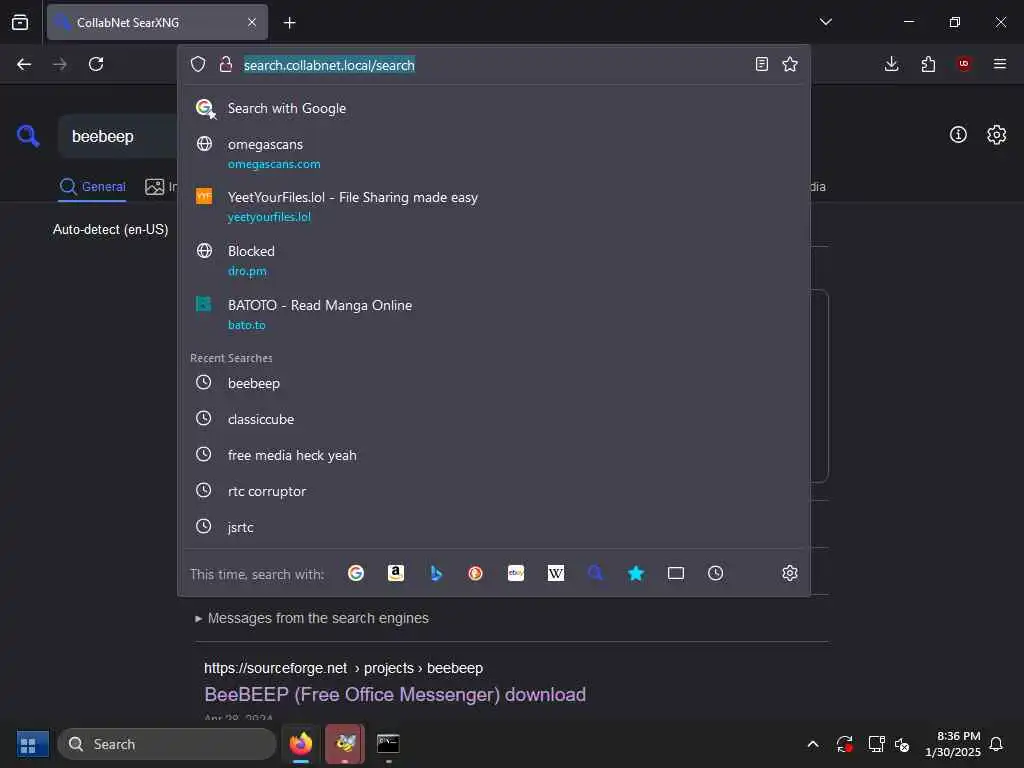Click the sync update tray icon
Viewport: 1024px width, 768px height.
click(844, 744)
